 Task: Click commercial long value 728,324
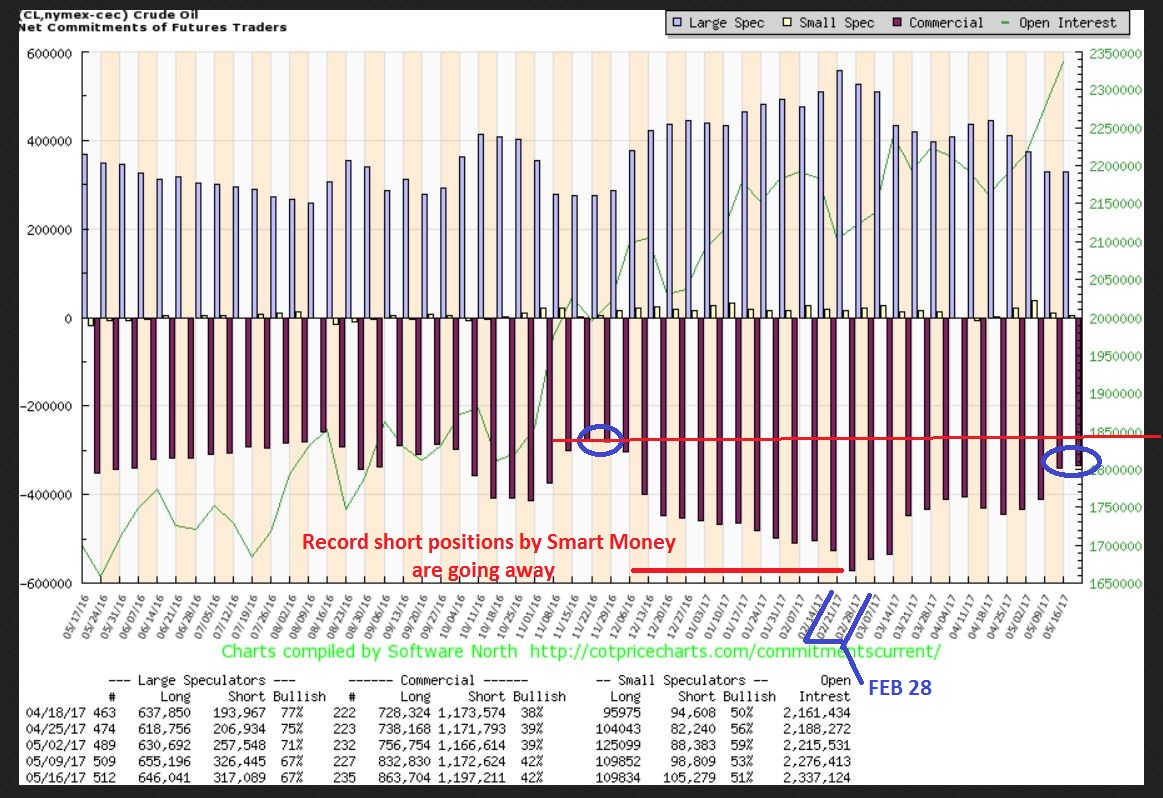(404, 713)
